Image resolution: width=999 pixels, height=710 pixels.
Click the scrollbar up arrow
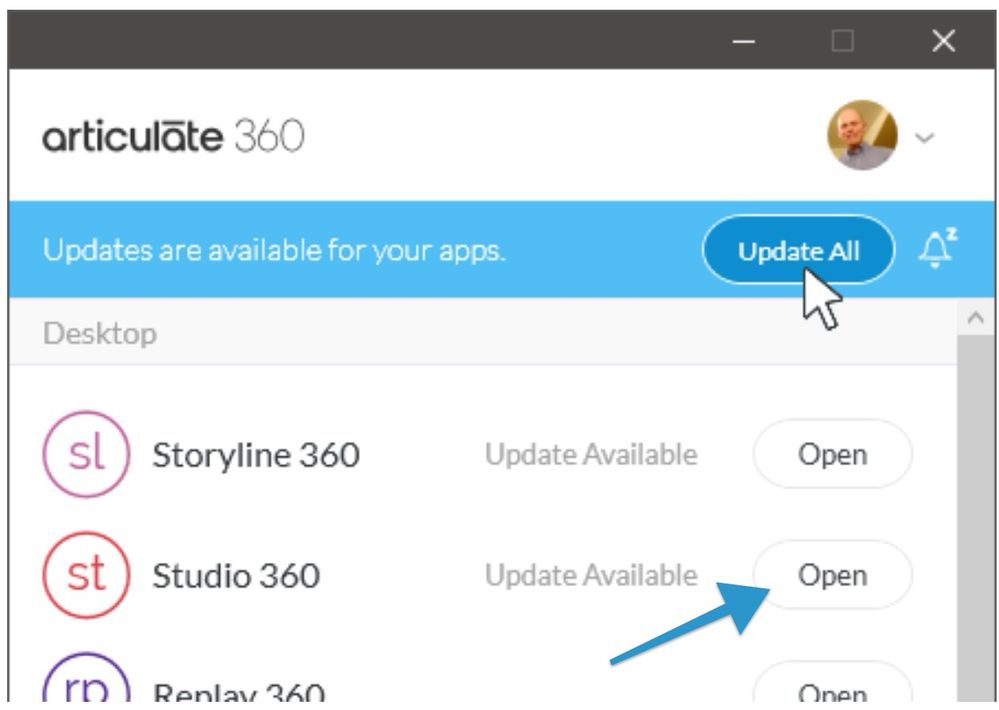point(975,317)
